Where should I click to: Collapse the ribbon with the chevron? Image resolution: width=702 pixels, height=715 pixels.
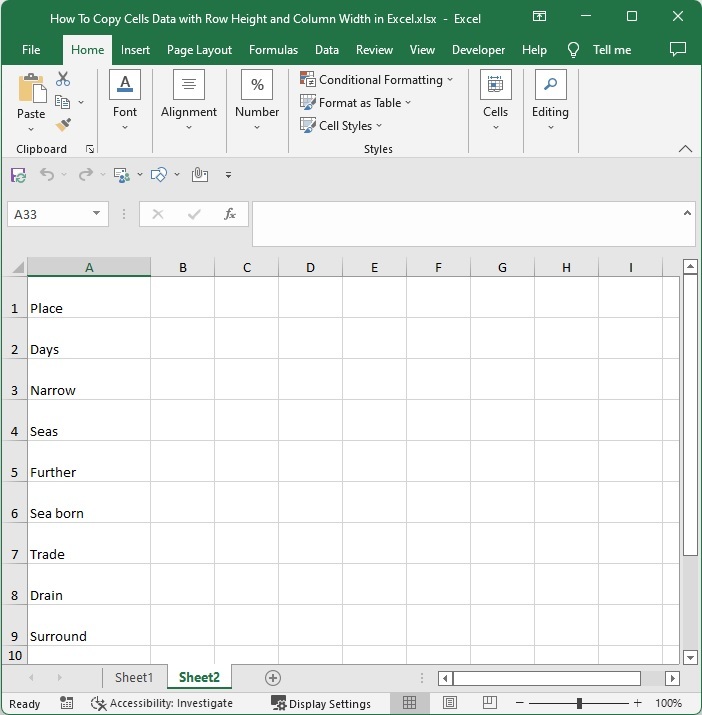coord(685,149)
